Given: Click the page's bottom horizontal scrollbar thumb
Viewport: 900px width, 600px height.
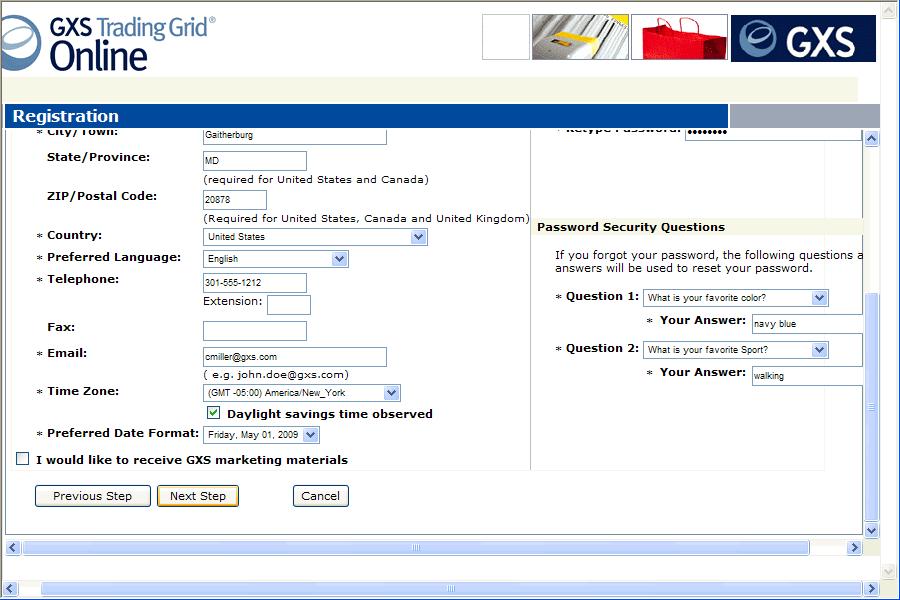Looking at the screenshot, I should pos(451,589).
